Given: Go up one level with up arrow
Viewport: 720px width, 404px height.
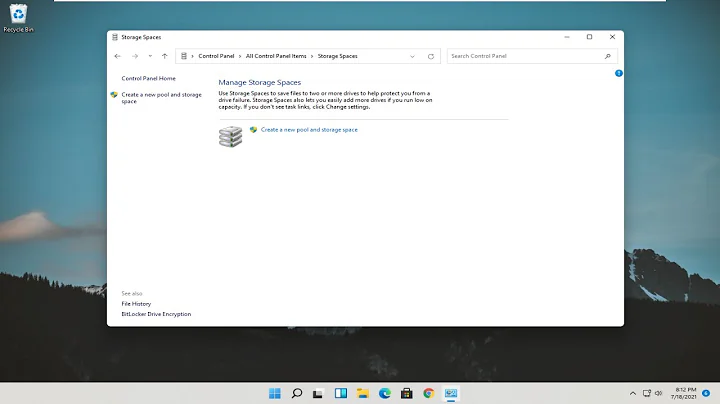Looking at the screenshot, I should [164, 56].
